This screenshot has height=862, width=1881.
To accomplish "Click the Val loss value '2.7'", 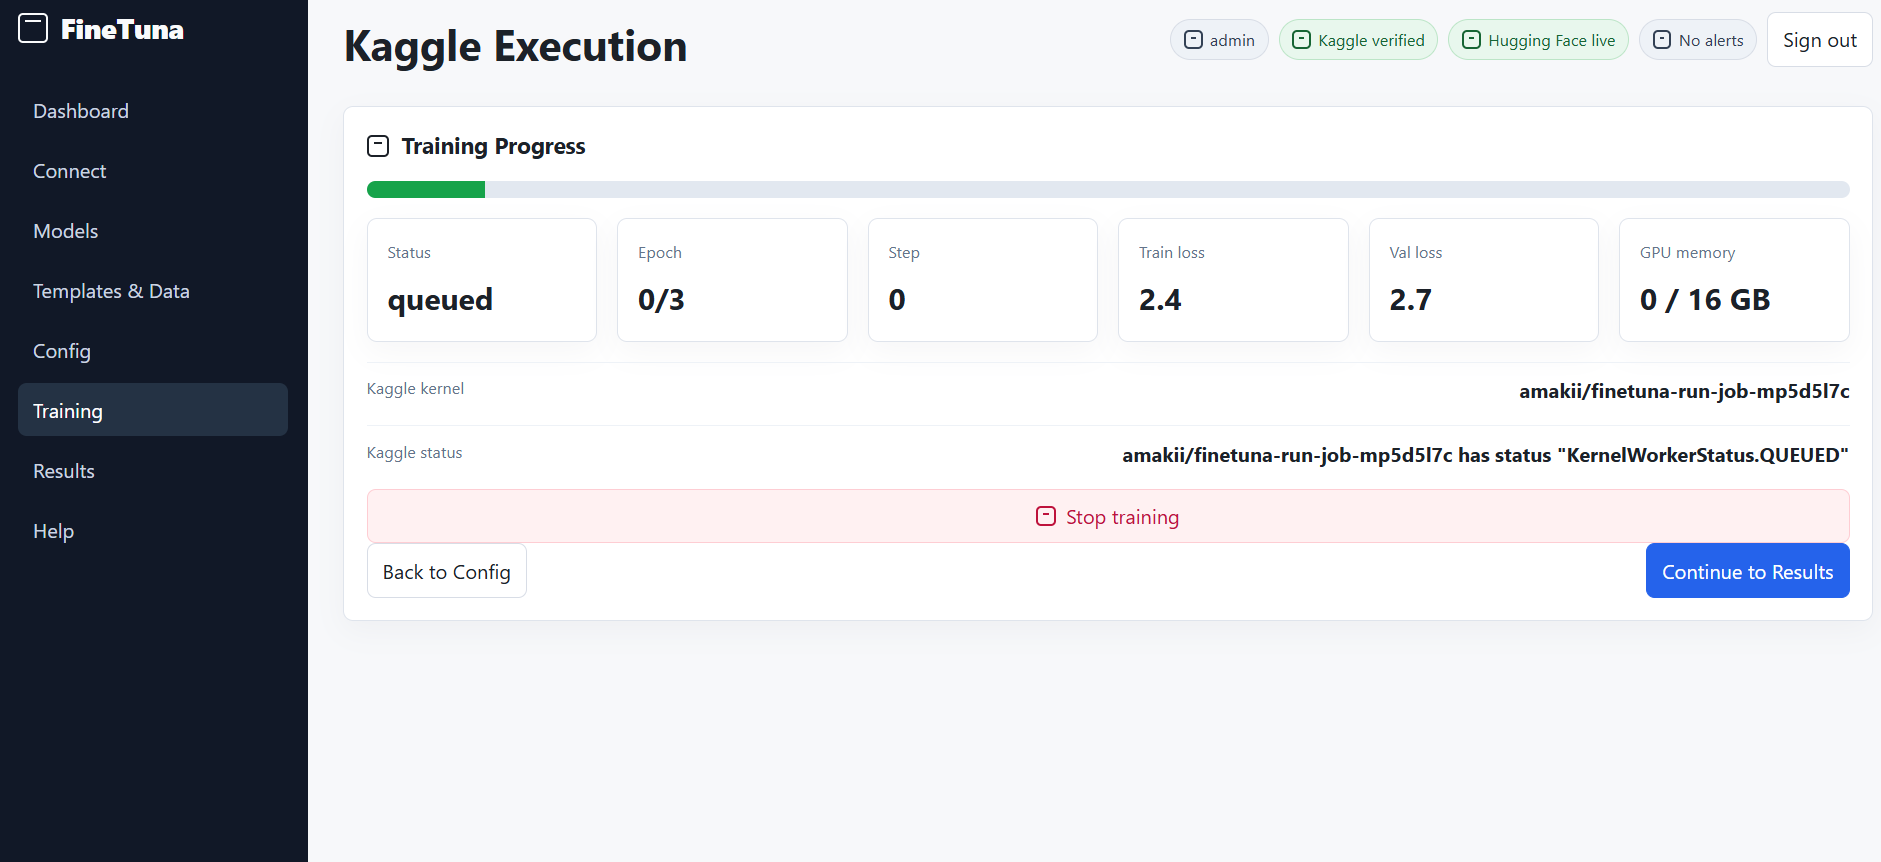I will click(x=1410, y=300).
